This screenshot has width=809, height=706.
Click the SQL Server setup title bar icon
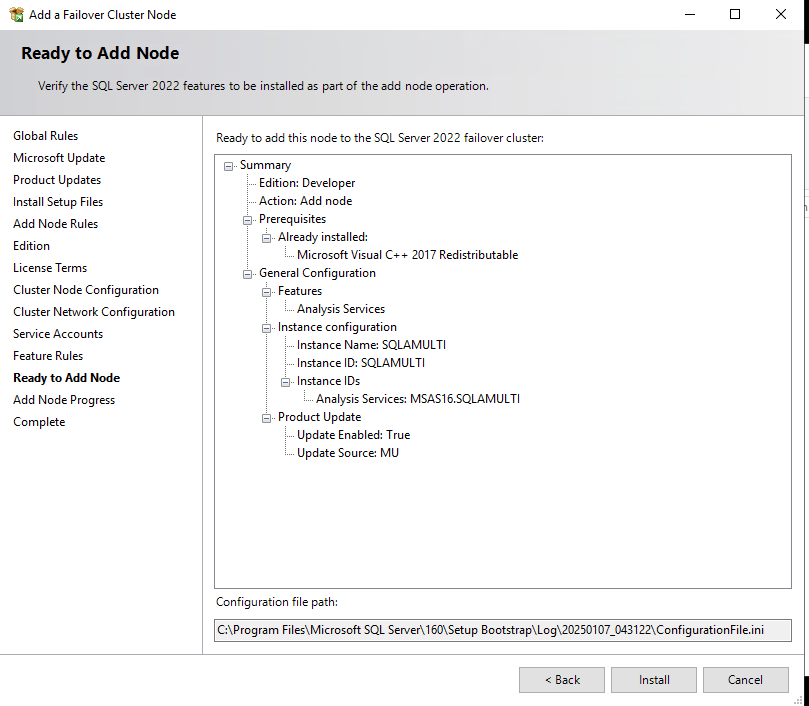(x=16, y=14)
